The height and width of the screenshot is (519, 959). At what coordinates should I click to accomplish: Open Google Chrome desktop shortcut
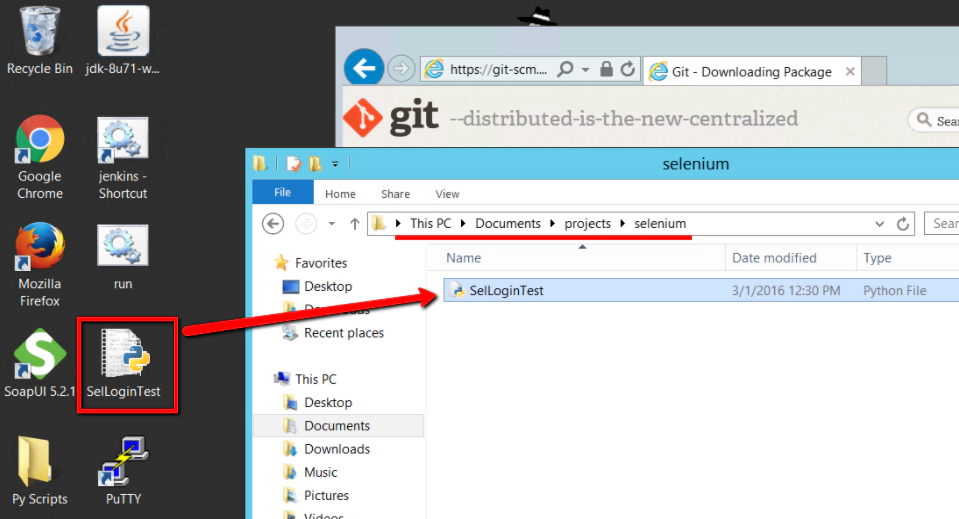[40, 143]
